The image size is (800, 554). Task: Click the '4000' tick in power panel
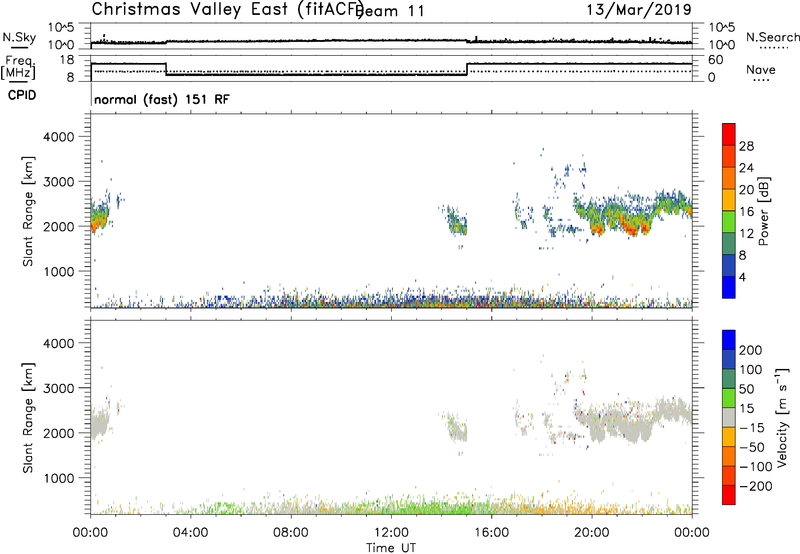pyautogui.click(x=58, y=137)
